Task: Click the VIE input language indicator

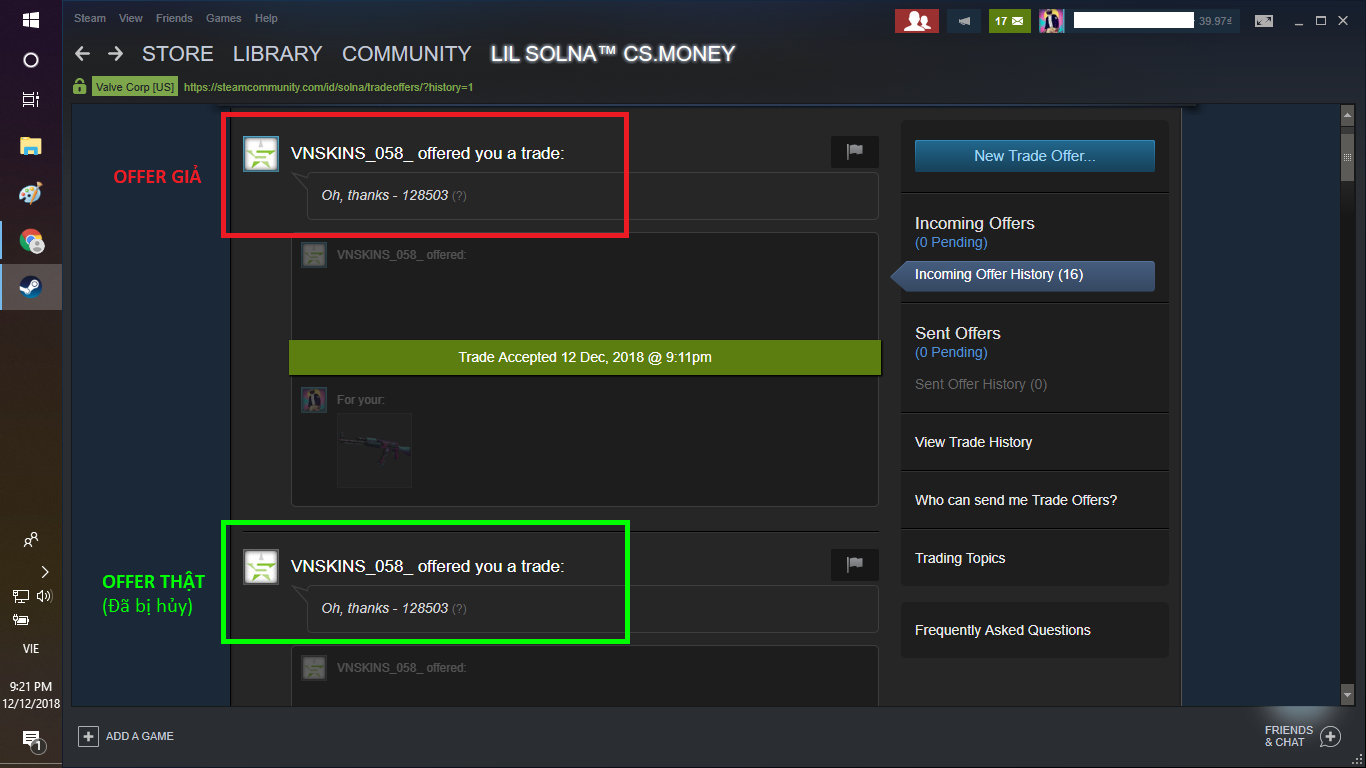Action: click(30, 649)
